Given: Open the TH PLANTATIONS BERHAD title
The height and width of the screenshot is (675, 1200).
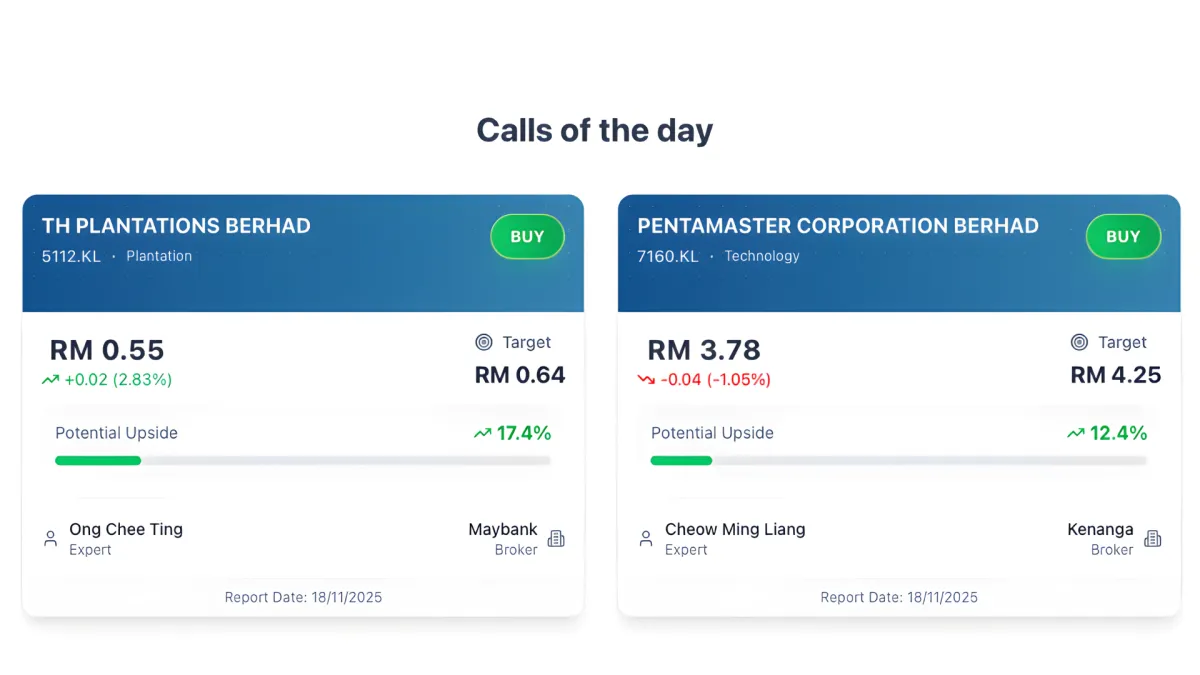Looking at the screenshot, I should pos(176,226).
